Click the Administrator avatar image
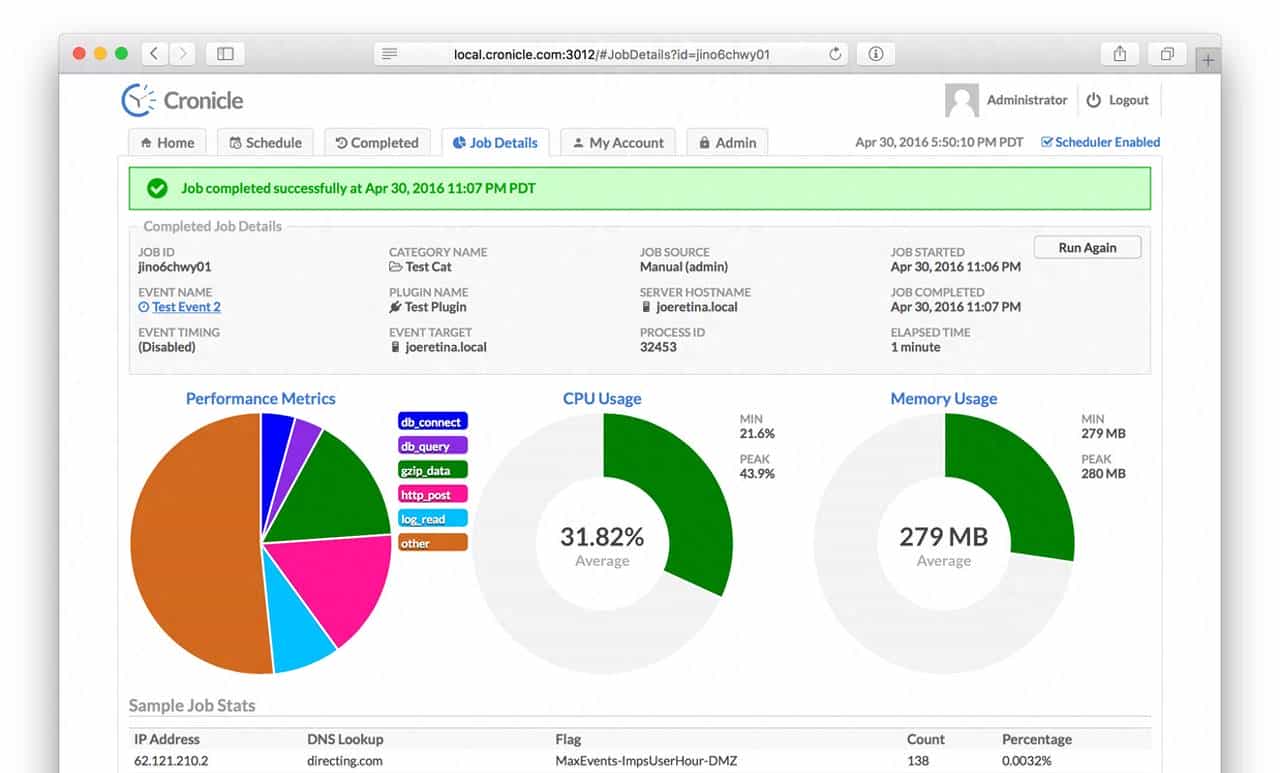Screen dimensions: 1280x773 coord(961,100)
